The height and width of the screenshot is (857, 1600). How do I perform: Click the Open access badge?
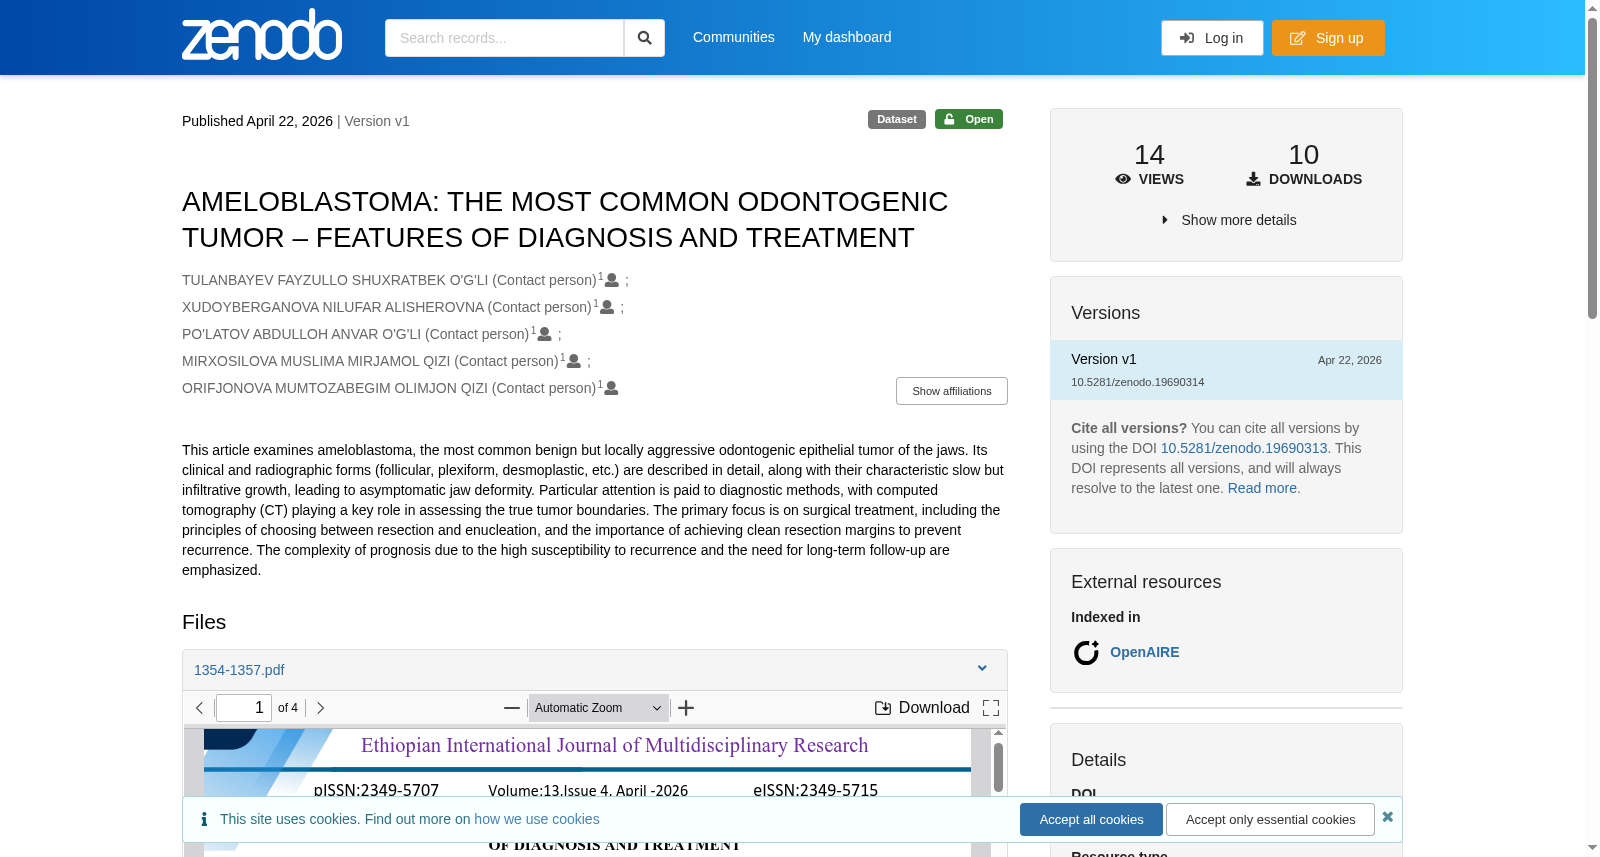[969, 119]
